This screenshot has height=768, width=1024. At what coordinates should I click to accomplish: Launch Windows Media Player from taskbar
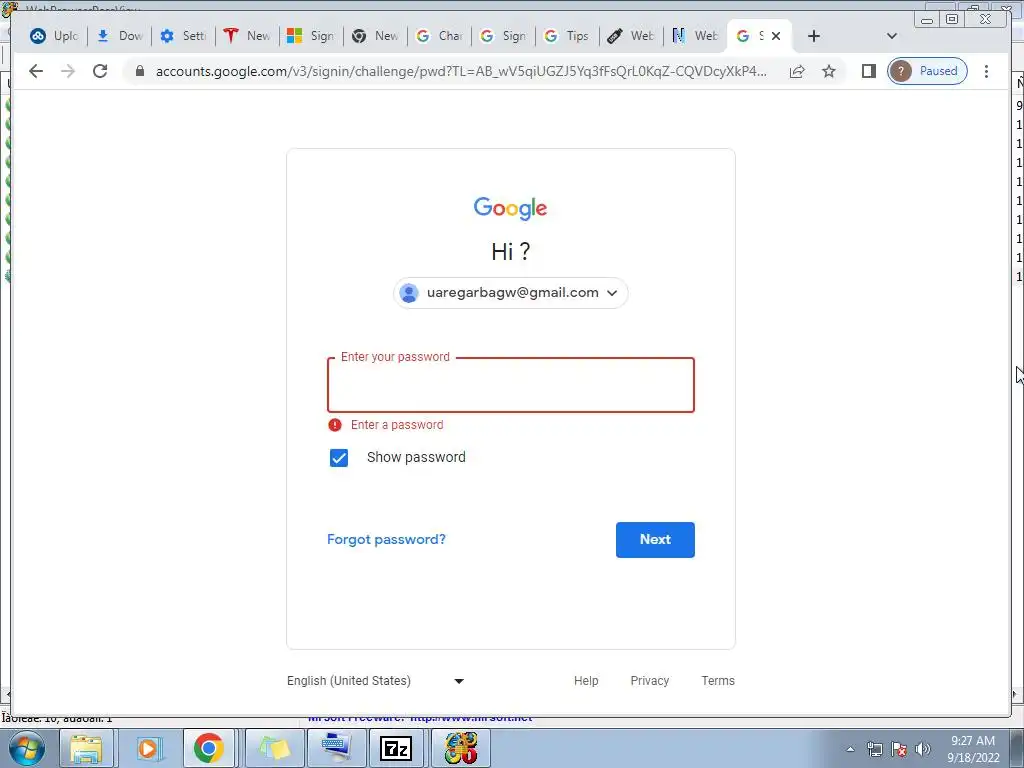click(148, 748)
